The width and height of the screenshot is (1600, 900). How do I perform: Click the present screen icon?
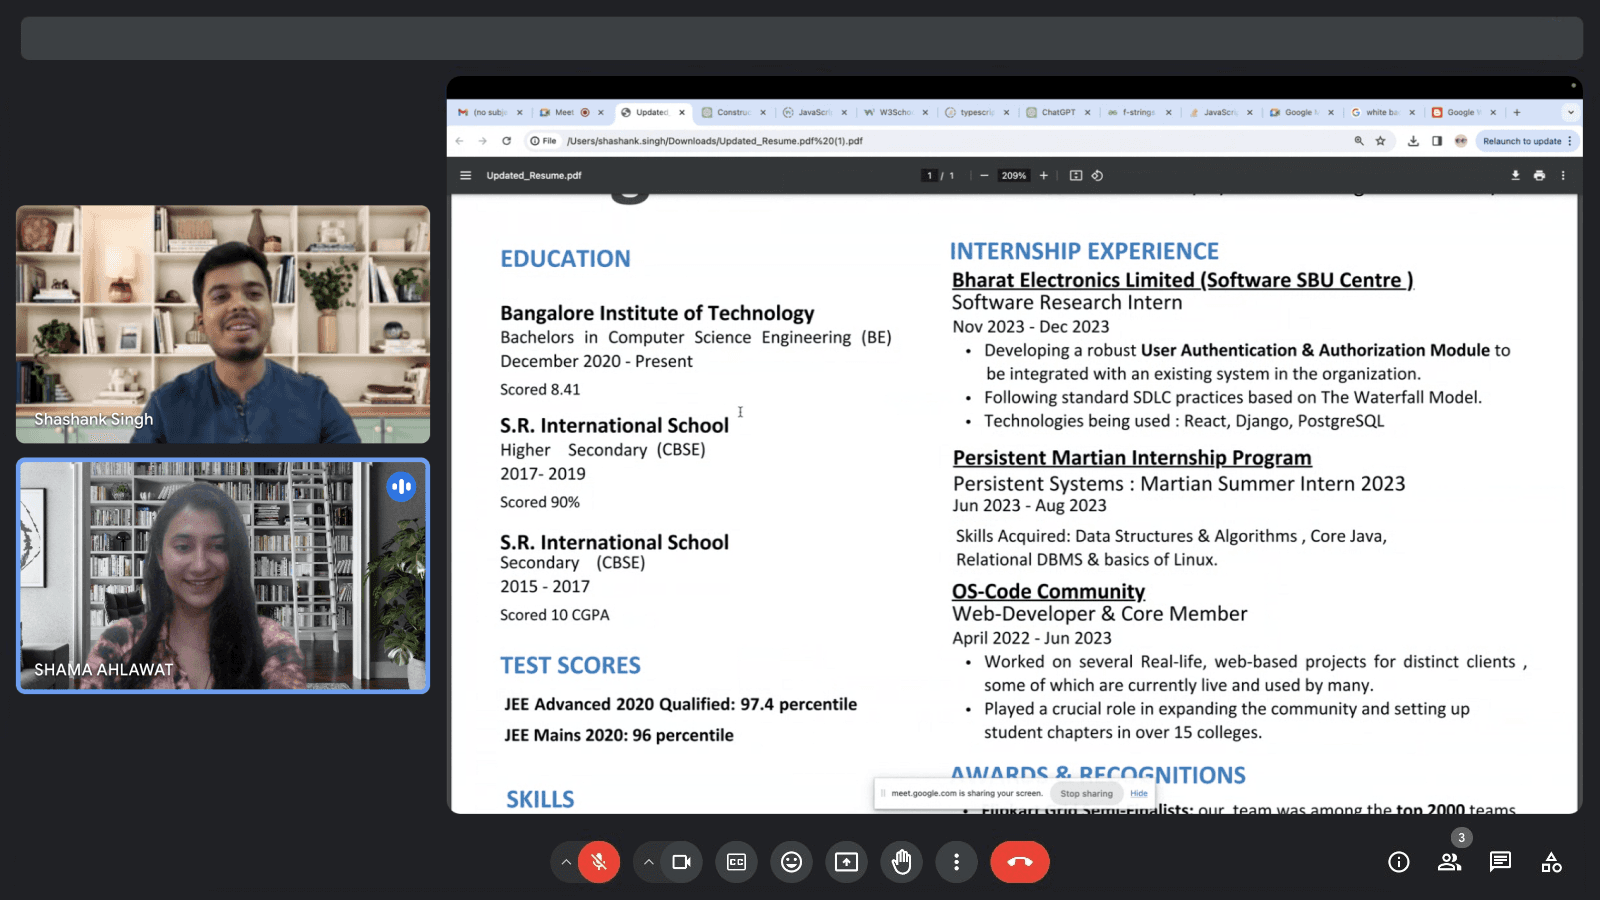846,862
